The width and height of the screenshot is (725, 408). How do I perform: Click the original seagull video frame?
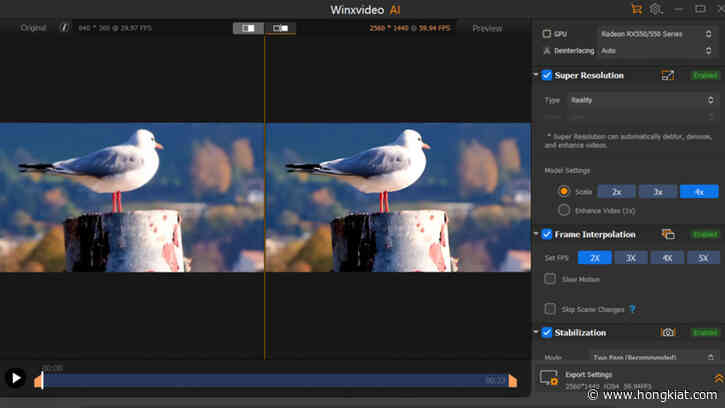click(x=132, y=197)
